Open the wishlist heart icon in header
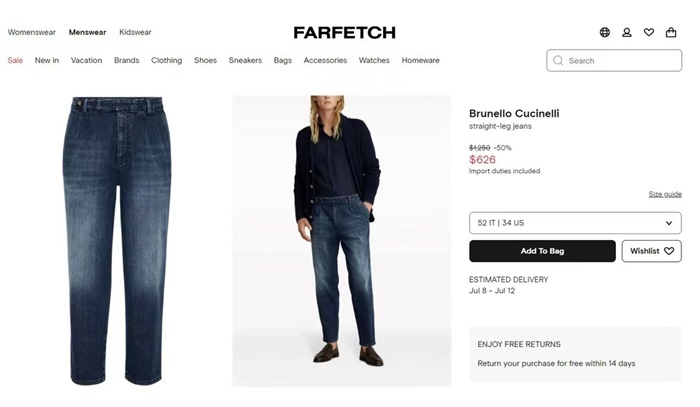Image resolution: width=700 pixels, height=407 pixels. [x=649, y=32]
